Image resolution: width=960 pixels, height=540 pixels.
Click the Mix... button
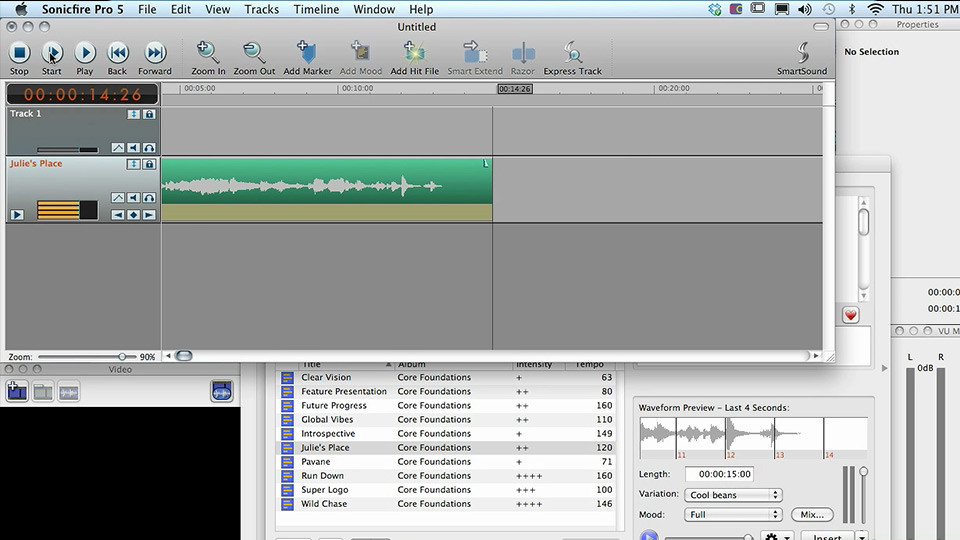point(812,514)
